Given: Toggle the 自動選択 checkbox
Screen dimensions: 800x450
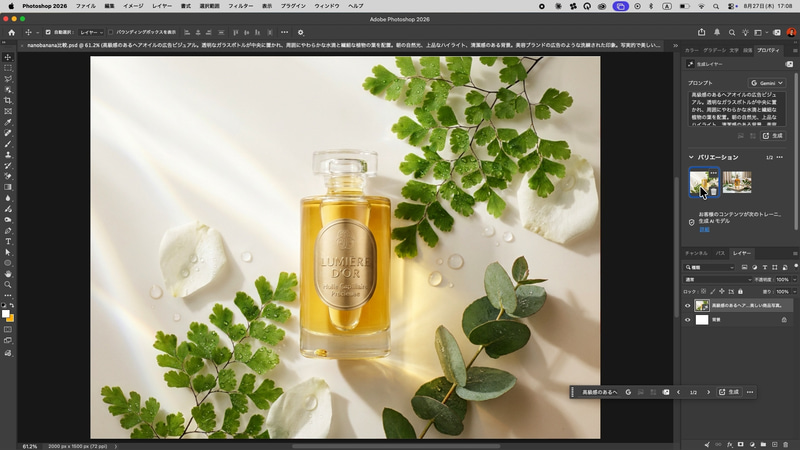Looking at the screenshot, I should (48, 32).
